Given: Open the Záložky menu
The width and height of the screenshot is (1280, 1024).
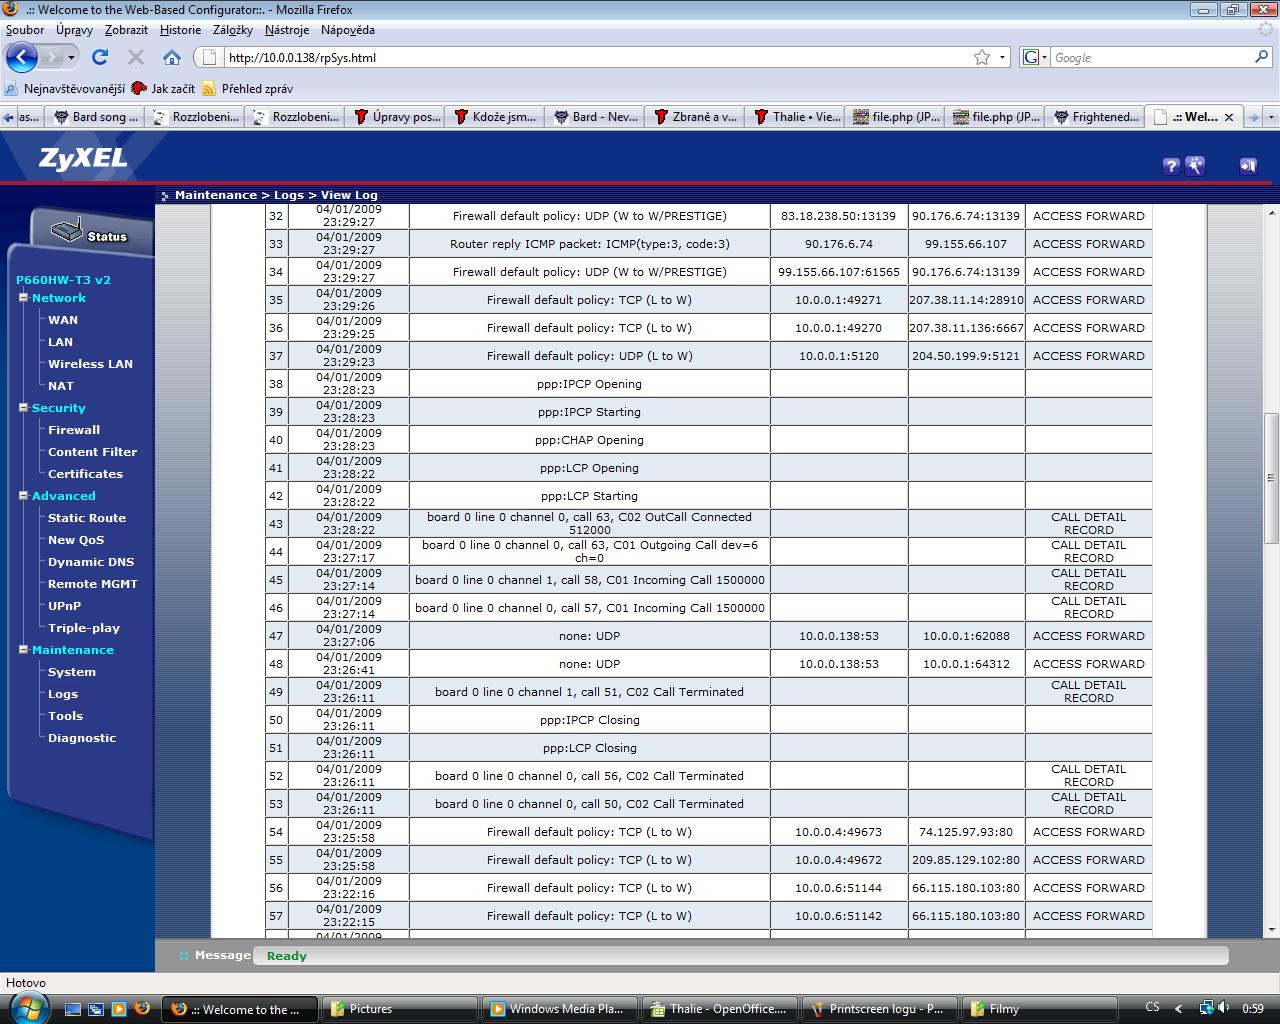Looking at the screenshot, I should (x=232, y=30).
